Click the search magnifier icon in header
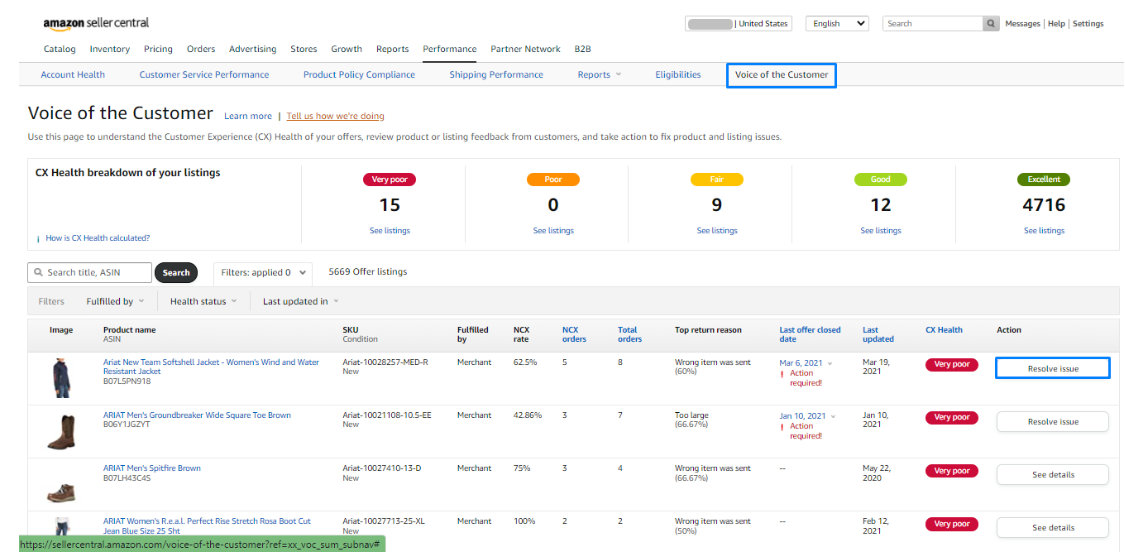The image size is (1125, 559). [991, 23]
